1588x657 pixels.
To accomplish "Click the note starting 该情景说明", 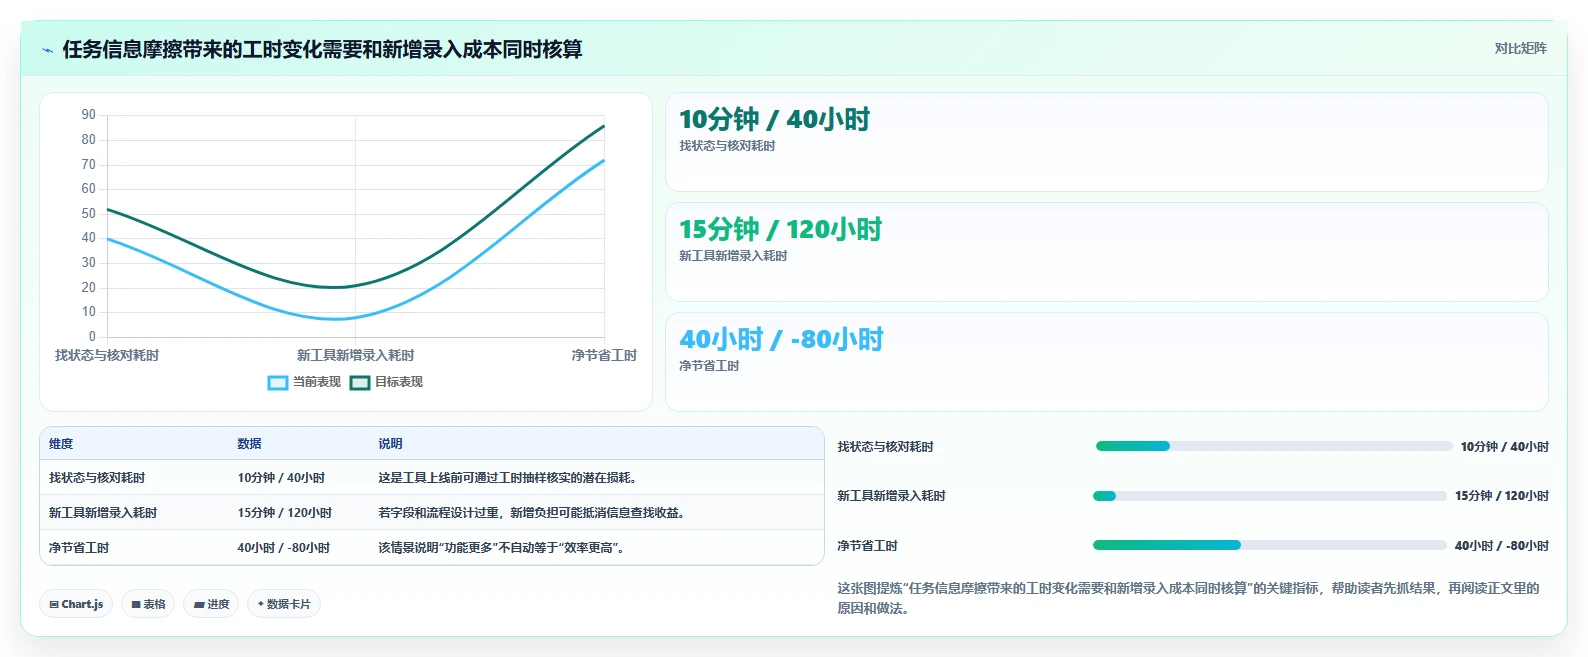I will tap(502, 548).
